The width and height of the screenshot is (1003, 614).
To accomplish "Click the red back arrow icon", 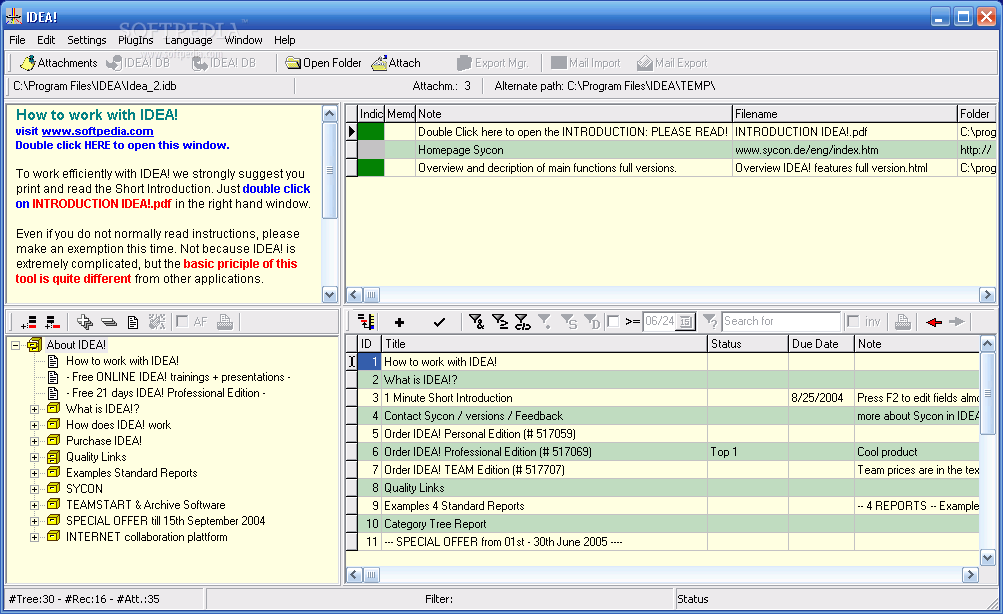I will (x=934, y=322).
